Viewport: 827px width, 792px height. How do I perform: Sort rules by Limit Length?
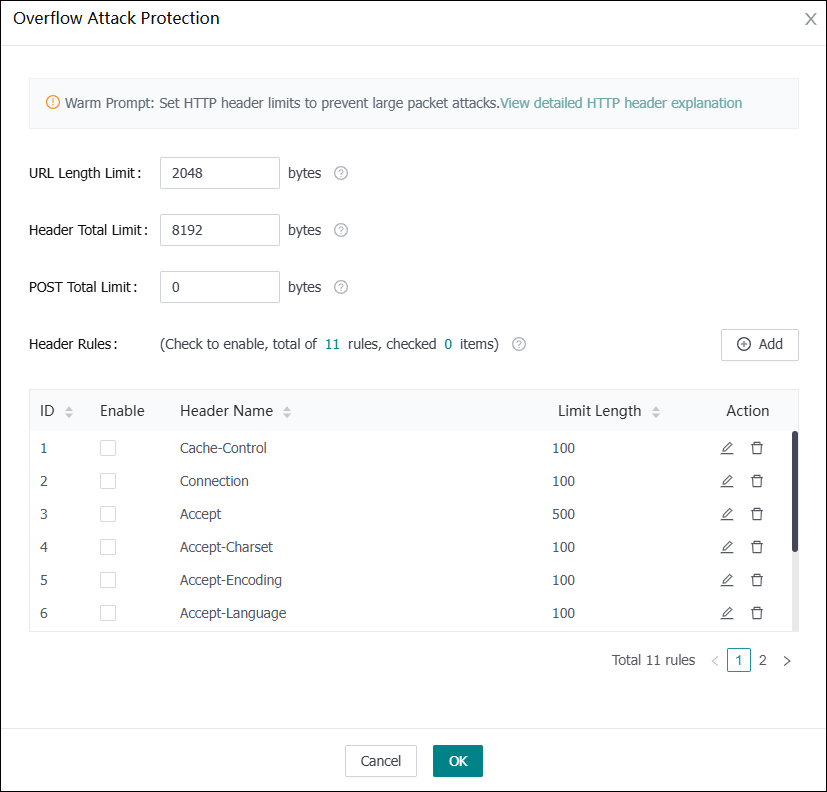[x=656, y=412]
